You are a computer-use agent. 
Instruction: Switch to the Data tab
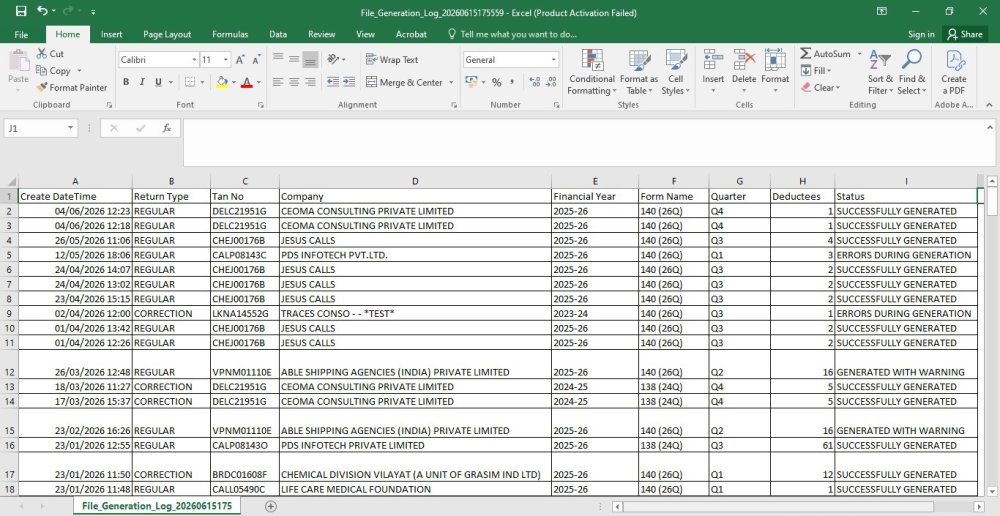pyautogui.click(x=278, y=34)
